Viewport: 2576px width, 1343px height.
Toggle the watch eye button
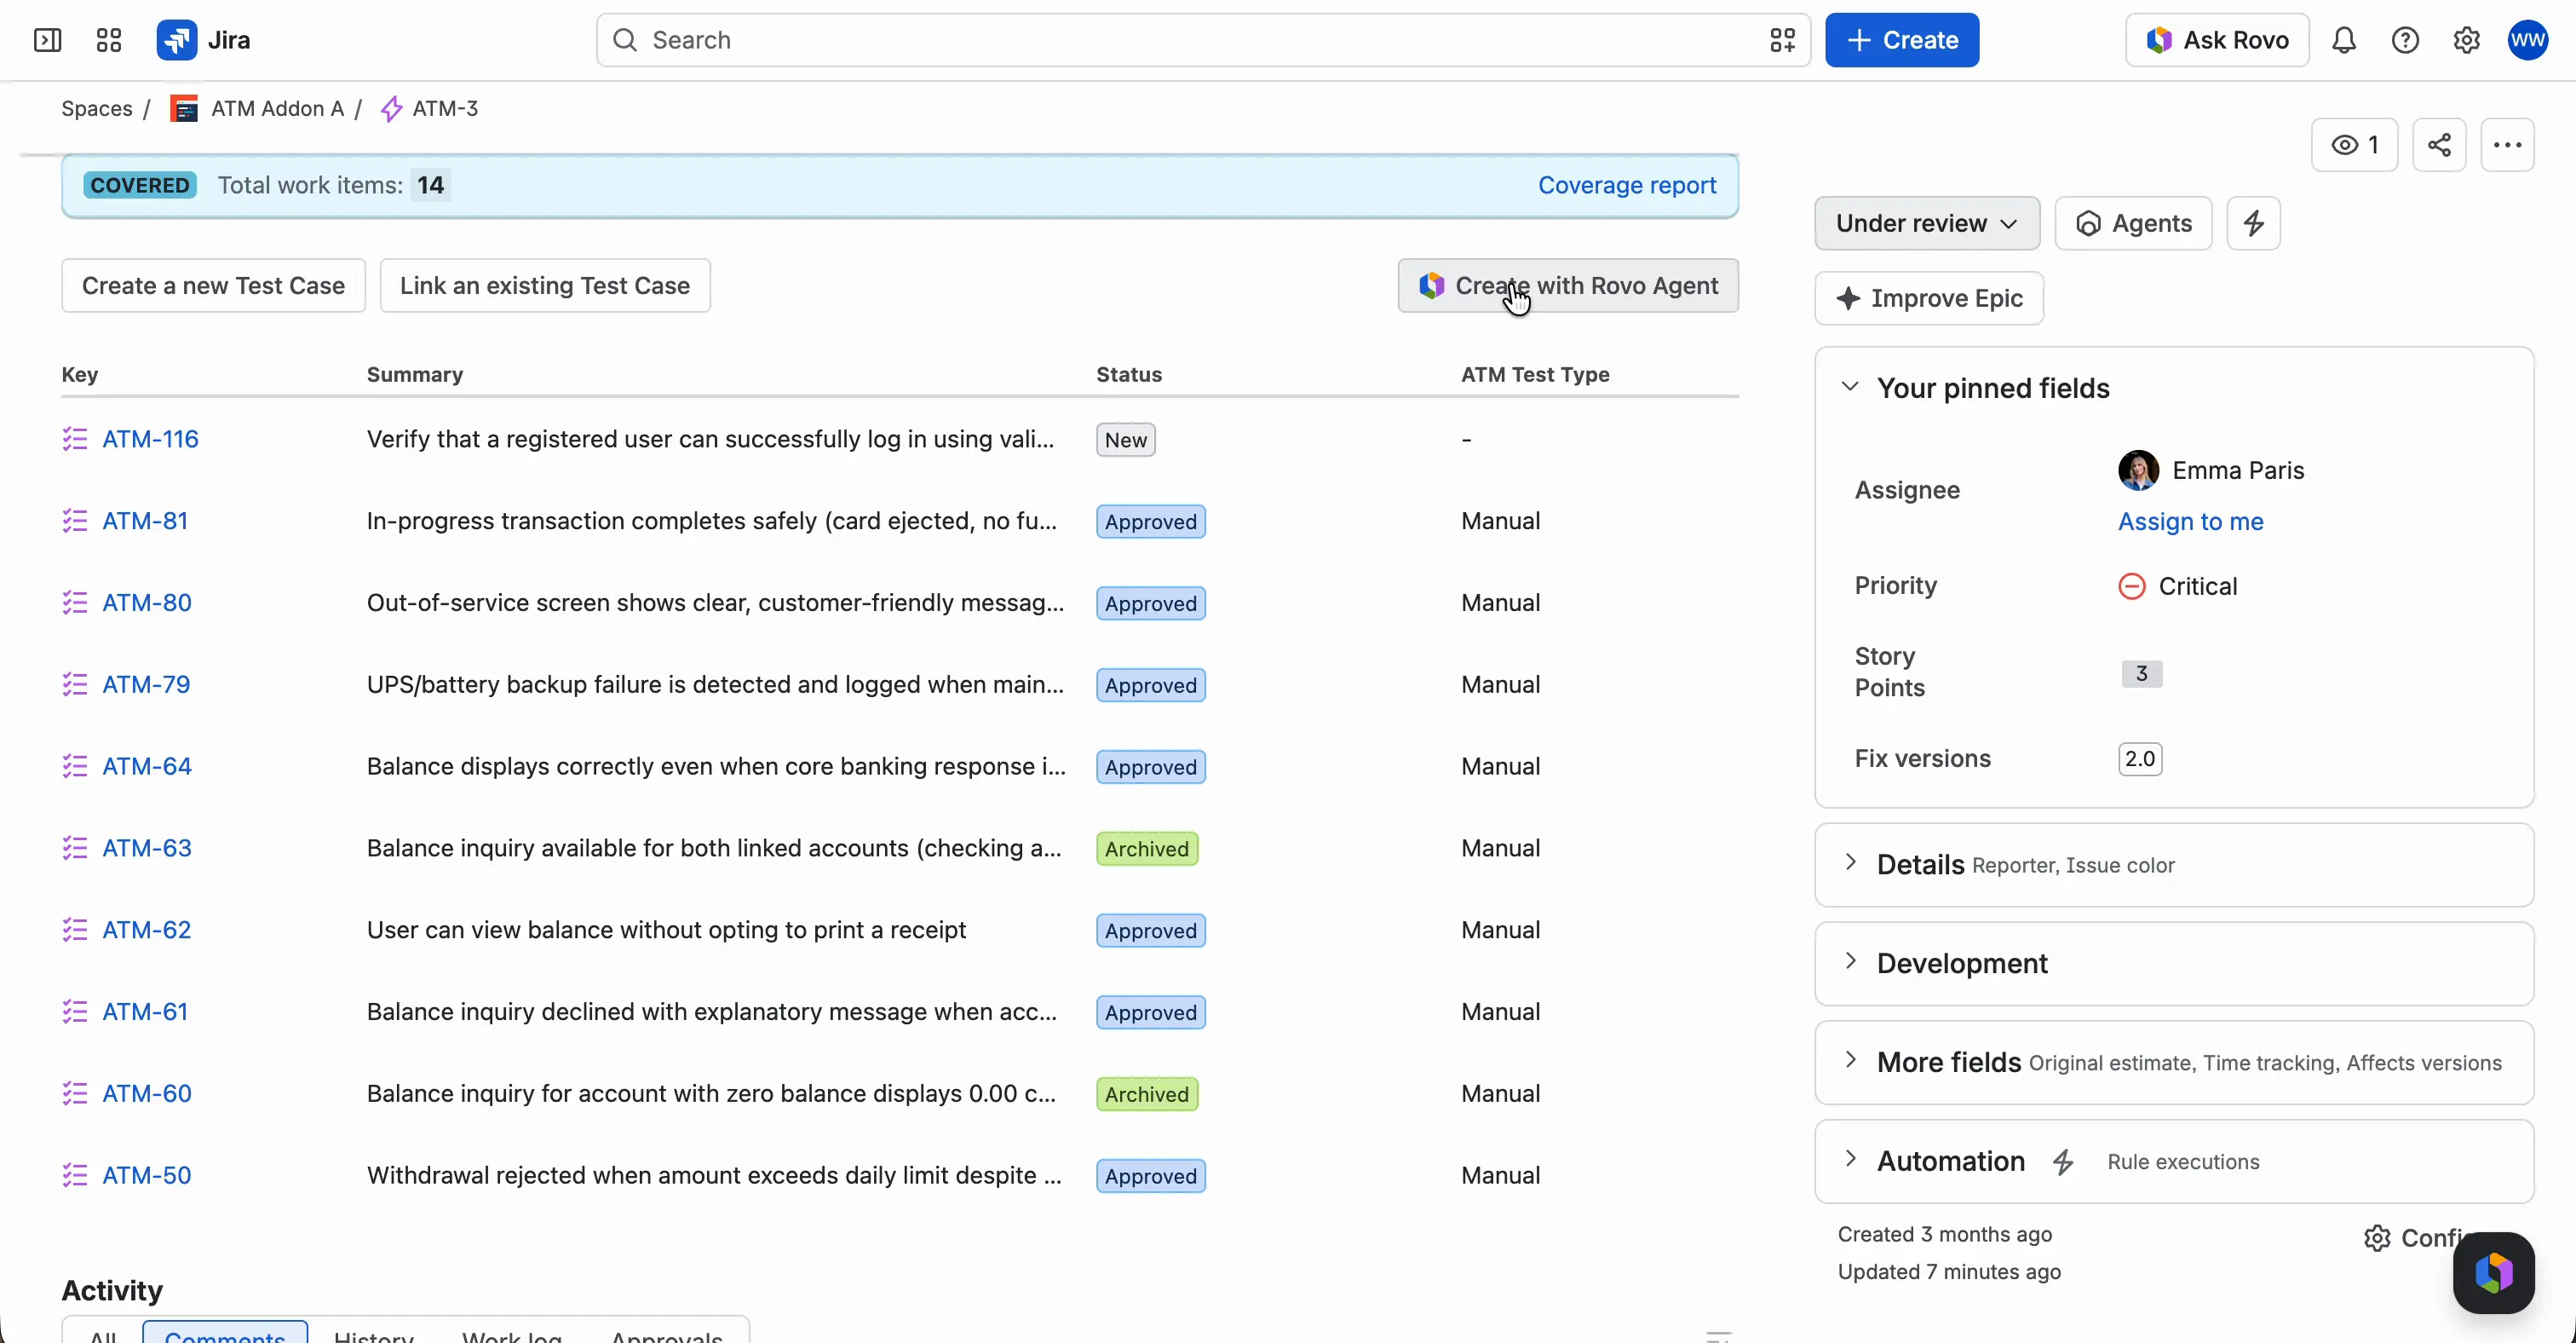(2354, 145)
